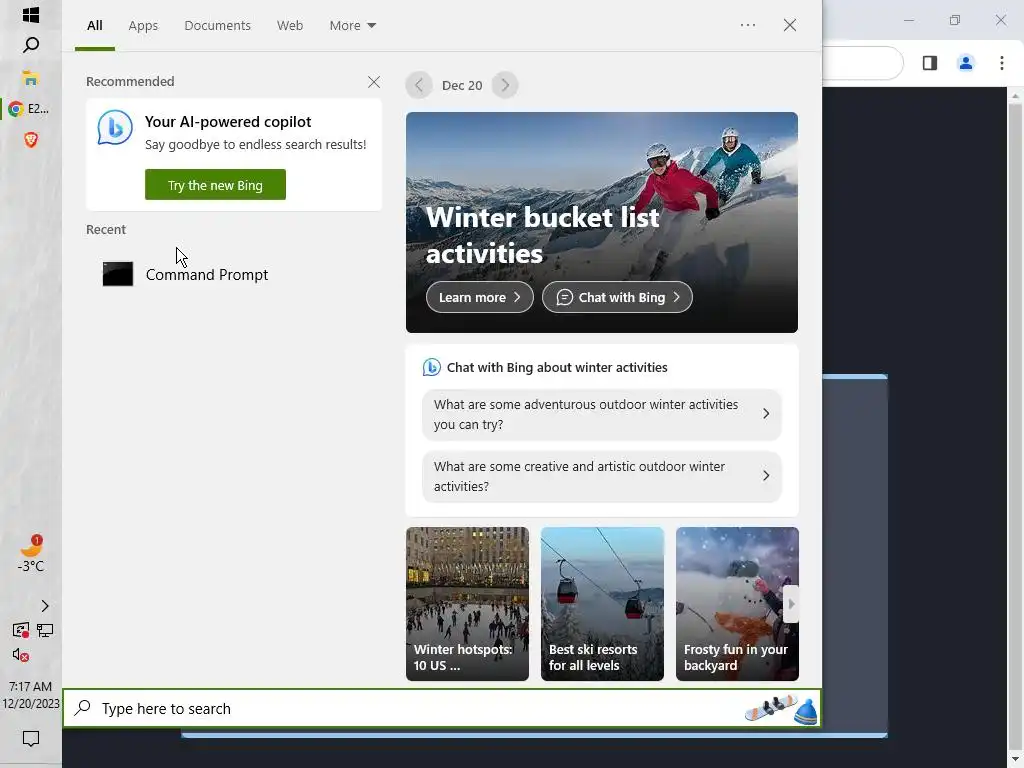Click Try the new Bing button
The image size is (1024, 768).
coord(216,185)
